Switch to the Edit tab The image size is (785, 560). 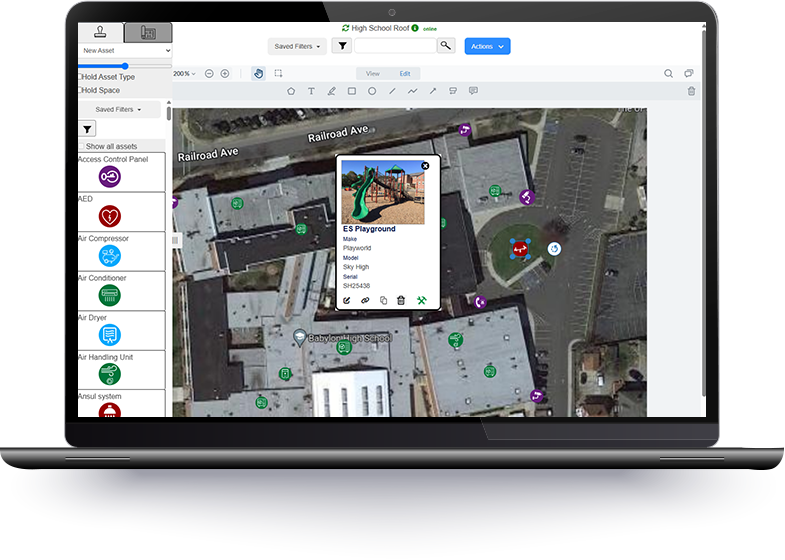[405, 73]
